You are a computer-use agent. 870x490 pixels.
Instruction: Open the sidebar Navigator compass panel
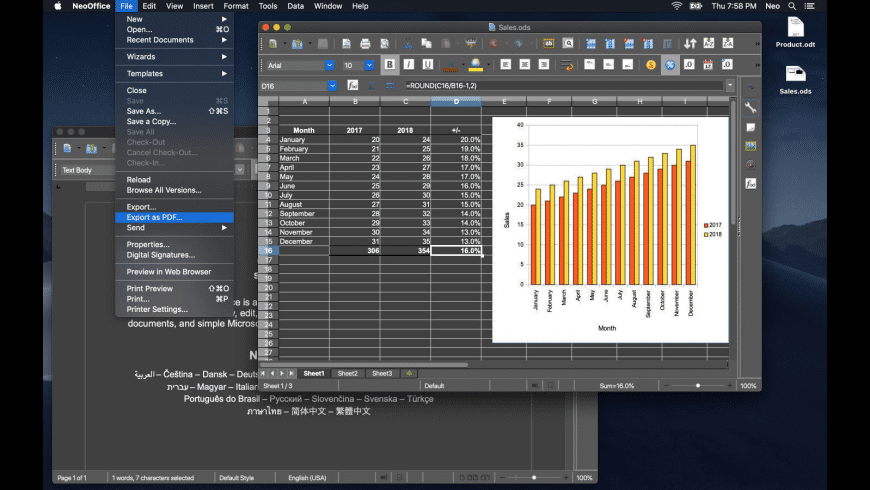751,165
